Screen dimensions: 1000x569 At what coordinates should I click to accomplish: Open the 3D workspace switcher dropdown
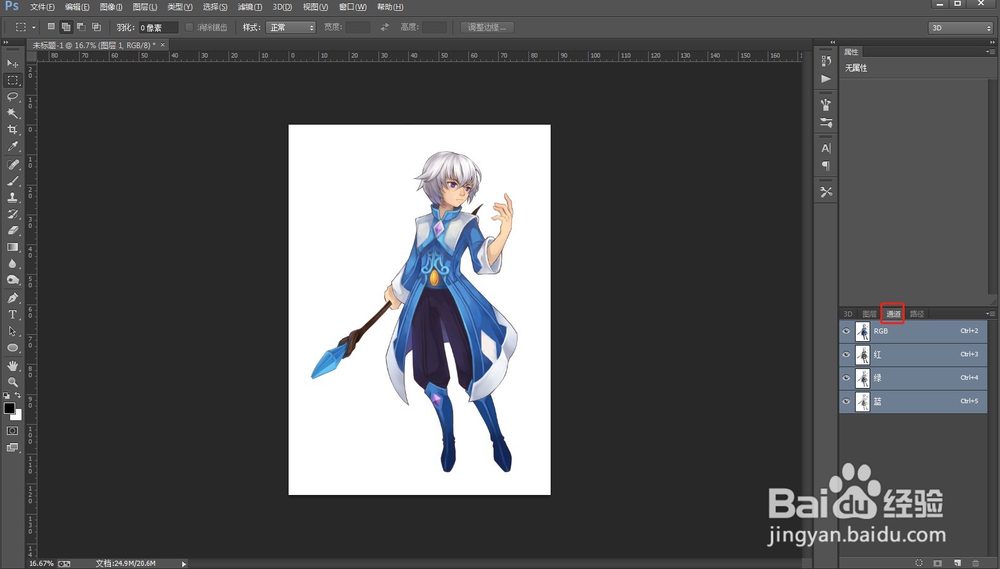click(960, 27)
